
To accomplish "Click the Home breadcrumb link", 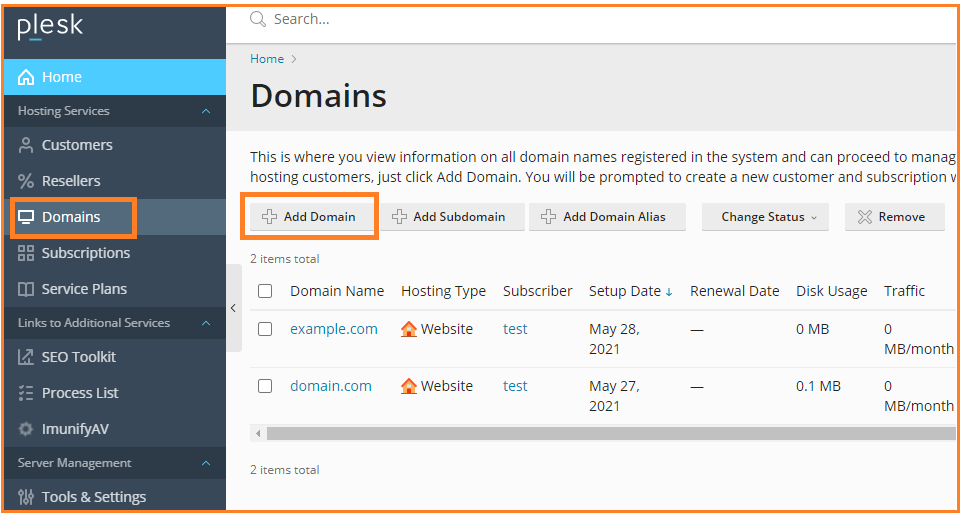I will [x=267, y=59].
